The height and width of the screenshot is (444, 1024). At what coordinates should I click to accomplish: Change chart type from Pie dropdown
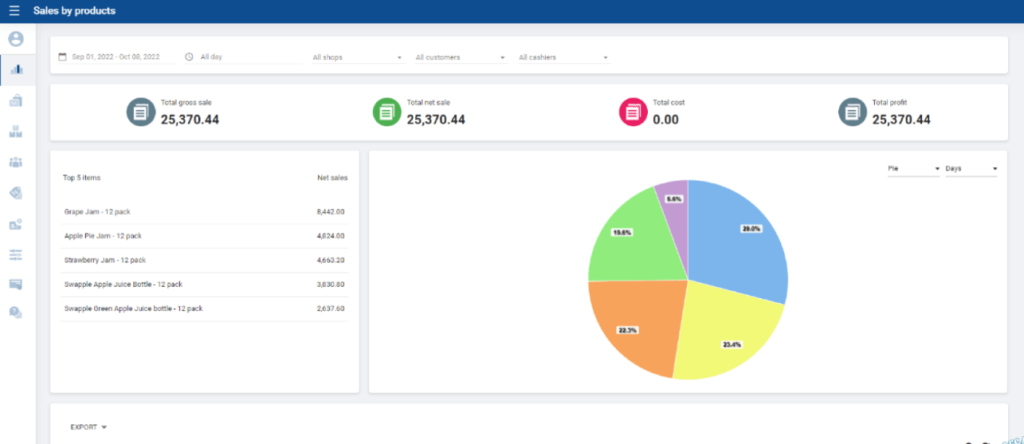[913, 169]
